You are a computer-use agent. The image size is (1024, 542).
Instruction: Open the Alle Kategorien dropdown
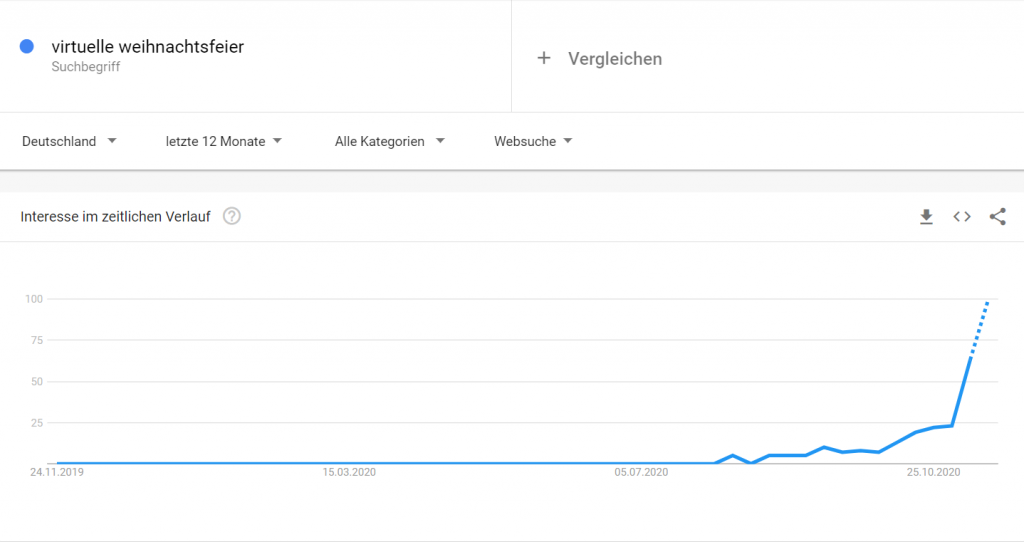(x=389, y=141)
